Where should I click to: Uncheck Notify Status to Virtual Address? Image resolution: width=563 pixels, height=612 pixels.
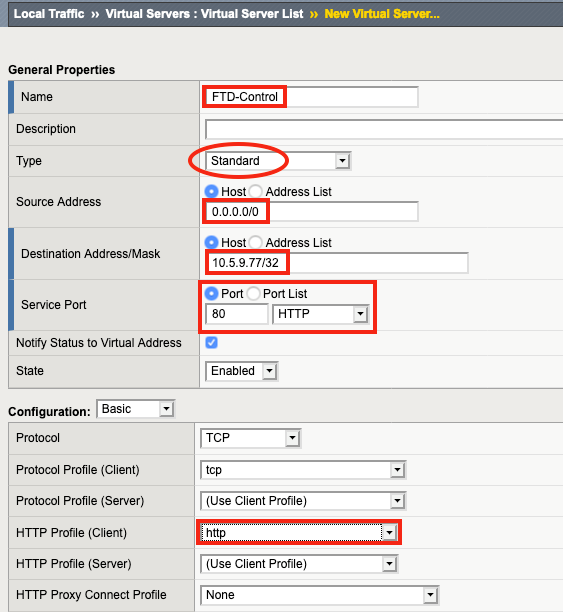[212, 343]
